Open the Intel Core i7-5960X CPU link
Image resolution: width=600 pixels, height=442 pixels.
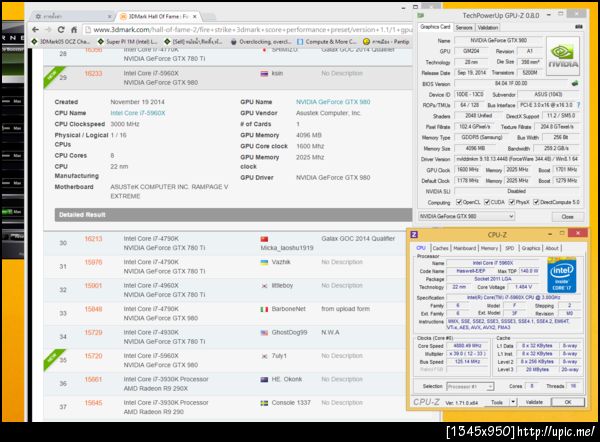point(138,113)
